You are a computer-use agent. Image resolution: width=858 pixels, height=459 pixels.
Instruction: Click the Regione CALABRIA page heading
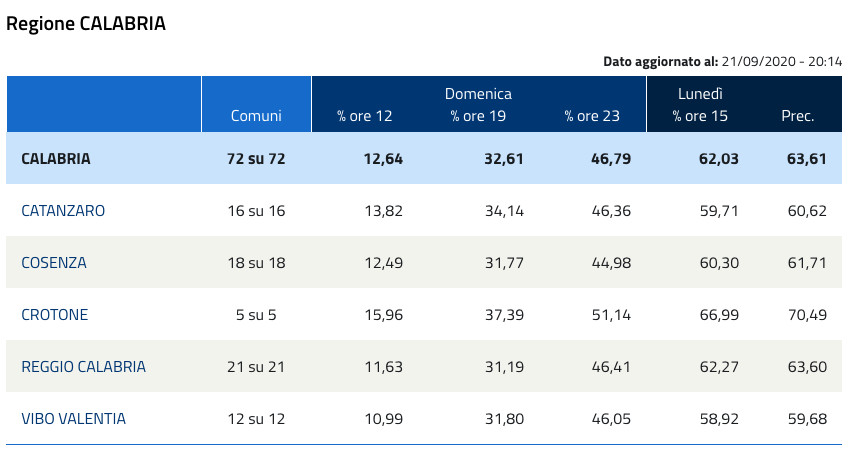pos(86,24)
